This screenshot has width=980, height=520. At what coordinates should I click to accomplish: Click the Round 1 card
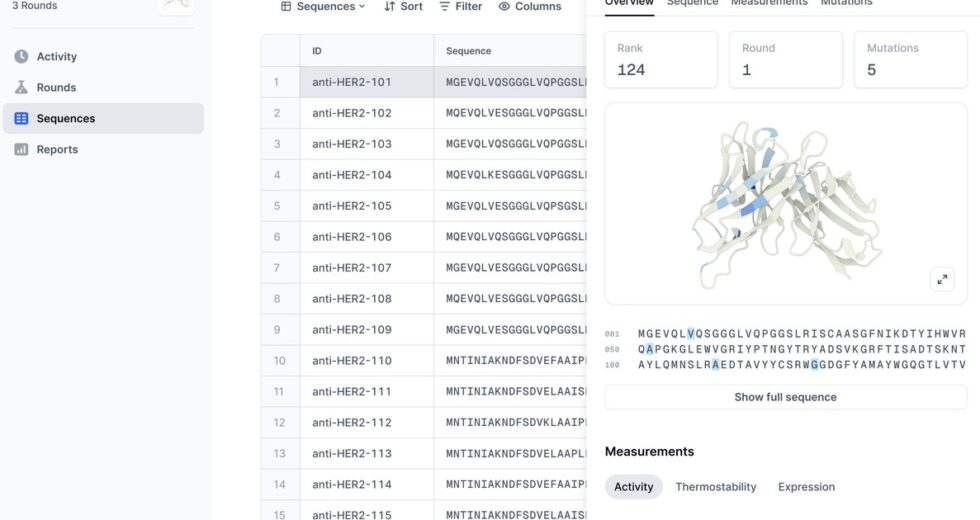(786, 60)
